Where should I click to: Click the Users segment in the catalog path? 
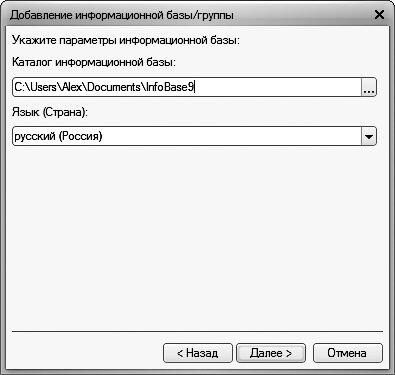(x=43, y=87)
